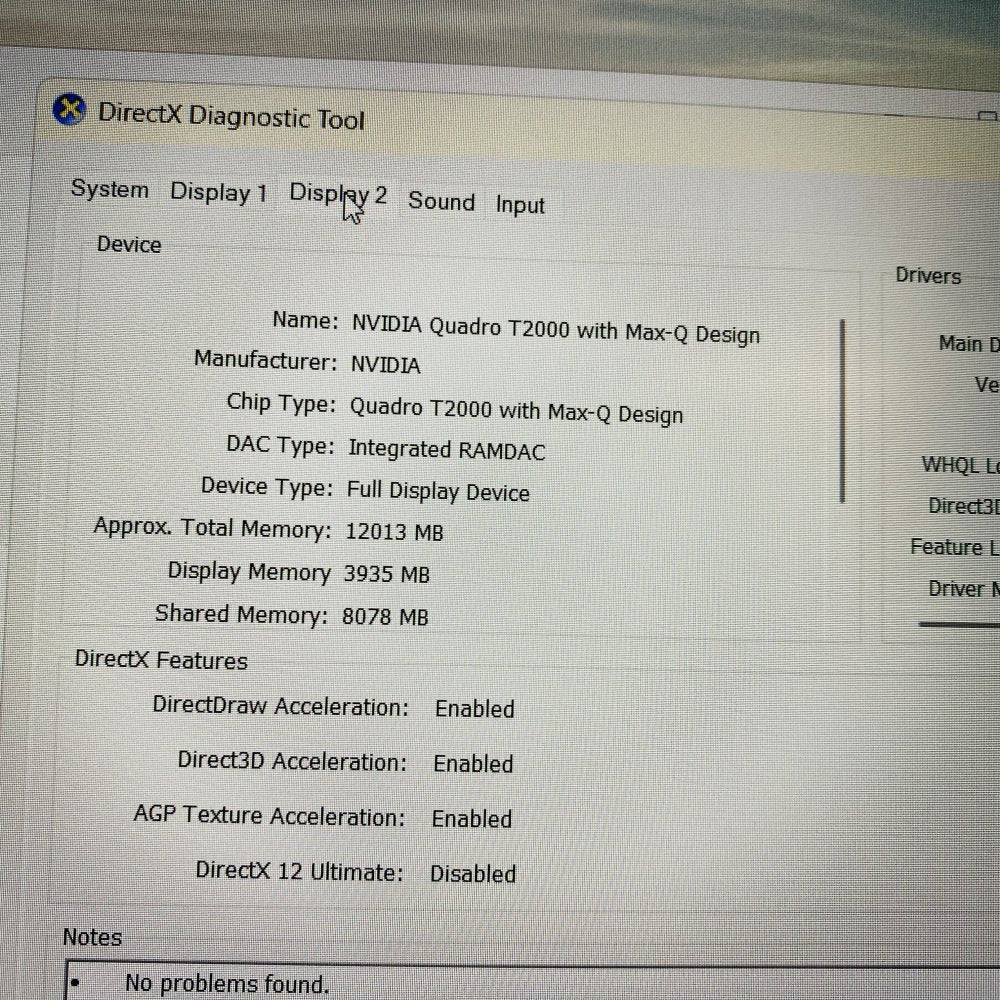Click the "Notes" group heading
This screenshot has width=1000, height=1000.
pos(92,937)
